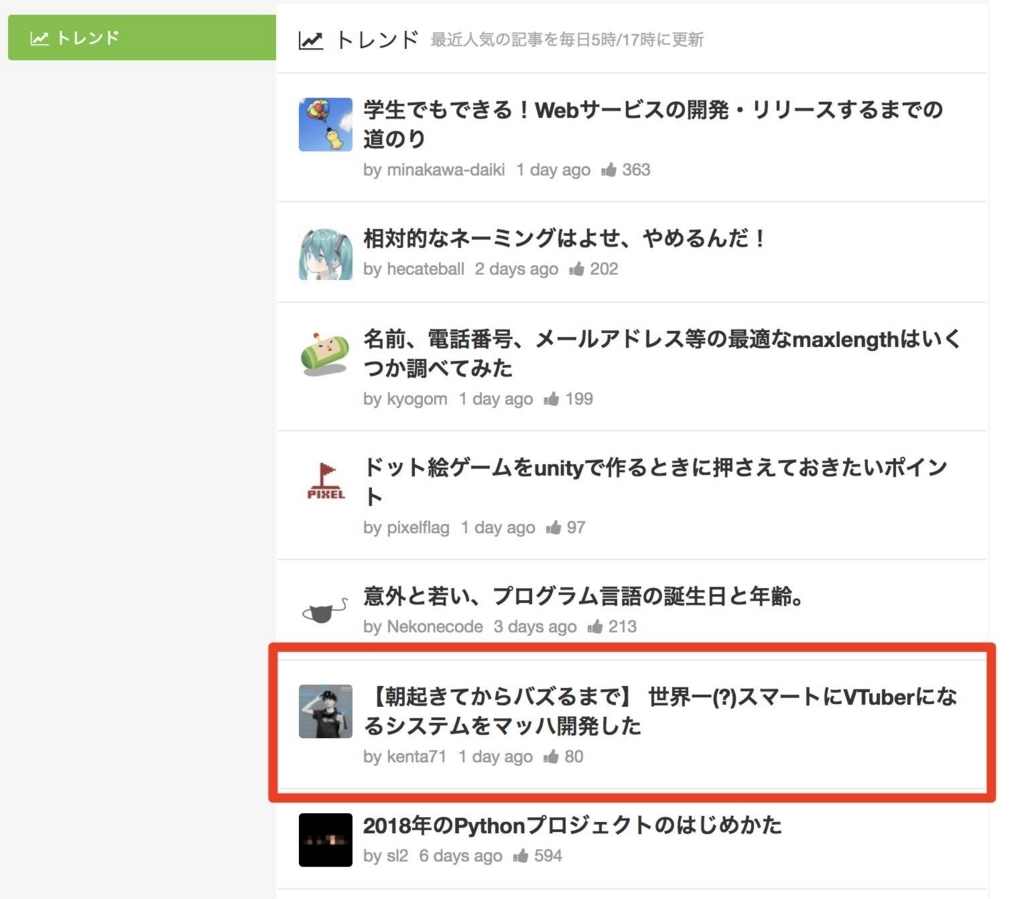The width and height of the screenshot is (1024, 899).
Task: Open the VTuber system マッハ開発 article
Action: coord(660,712)
